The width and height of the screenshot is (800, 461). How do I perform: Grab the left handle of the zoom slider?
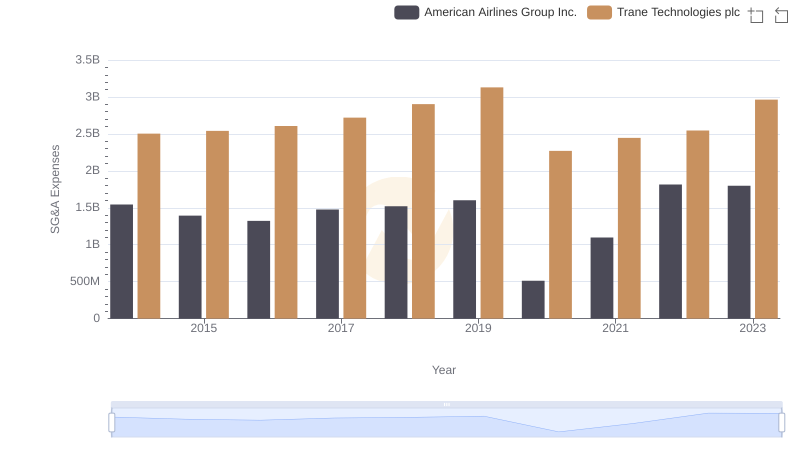tap(112, 423)
